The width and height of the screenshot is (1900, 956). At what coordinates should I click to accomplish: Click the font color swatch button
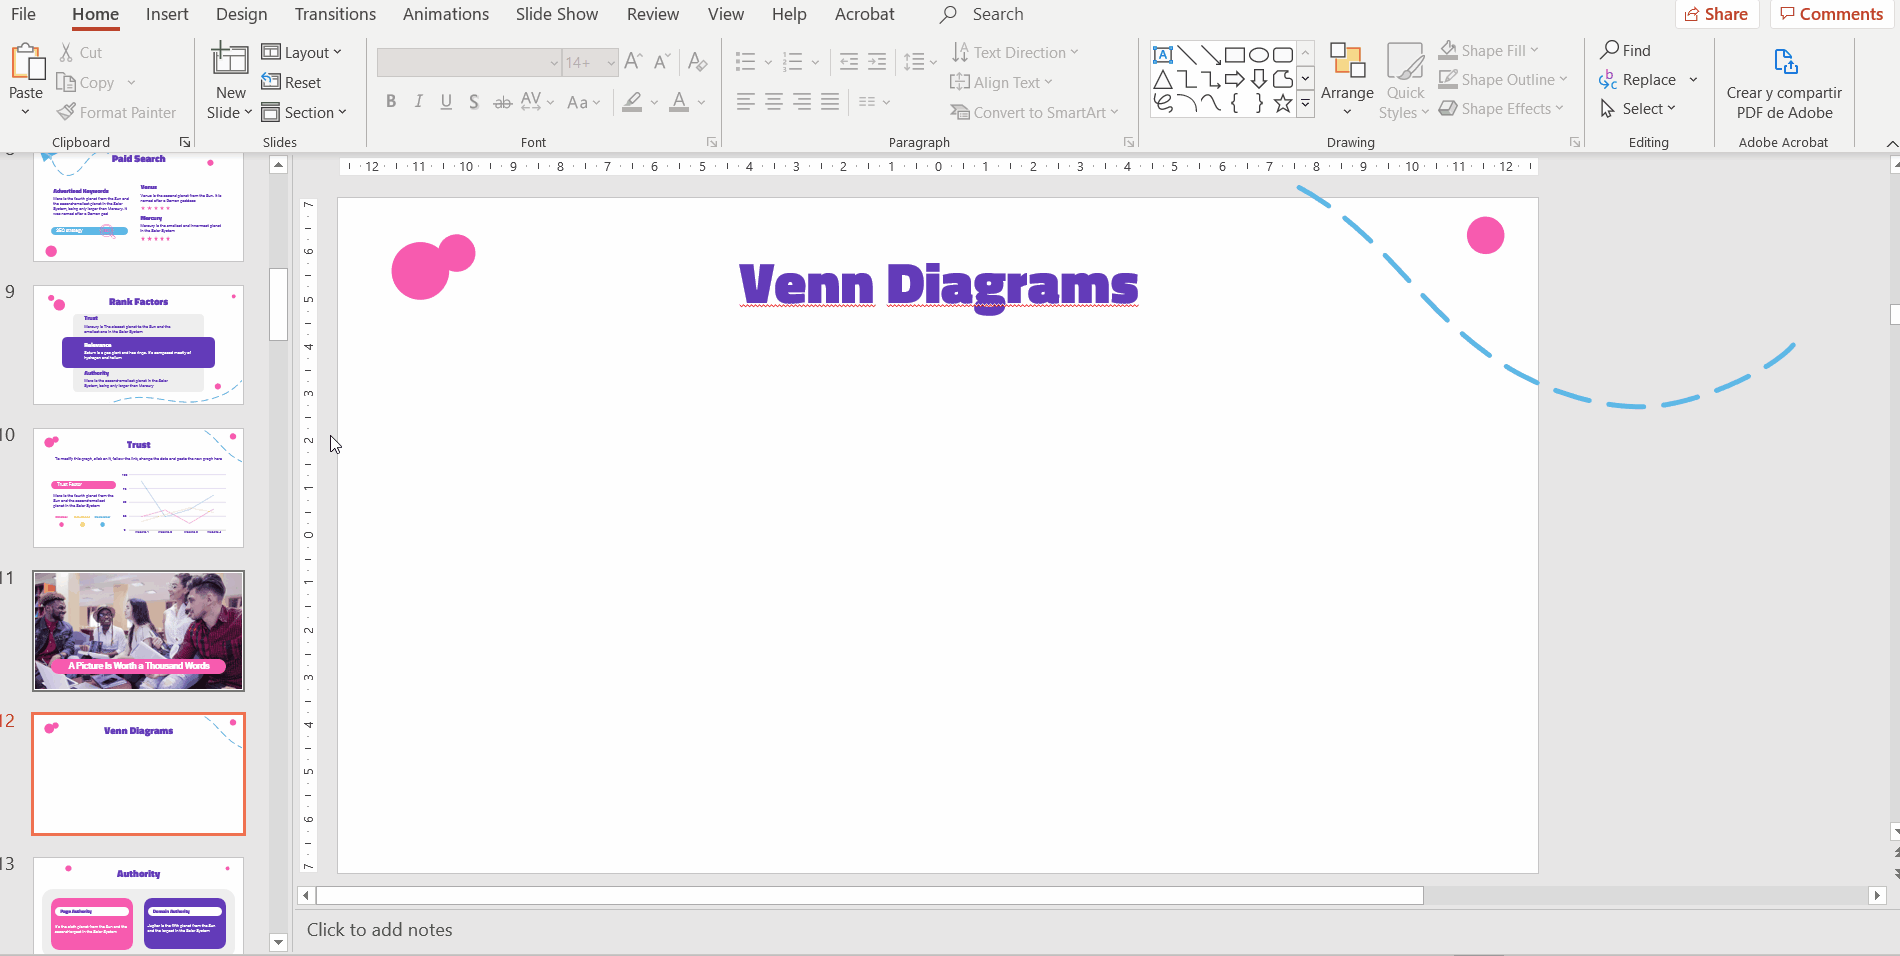coord(679,101)
